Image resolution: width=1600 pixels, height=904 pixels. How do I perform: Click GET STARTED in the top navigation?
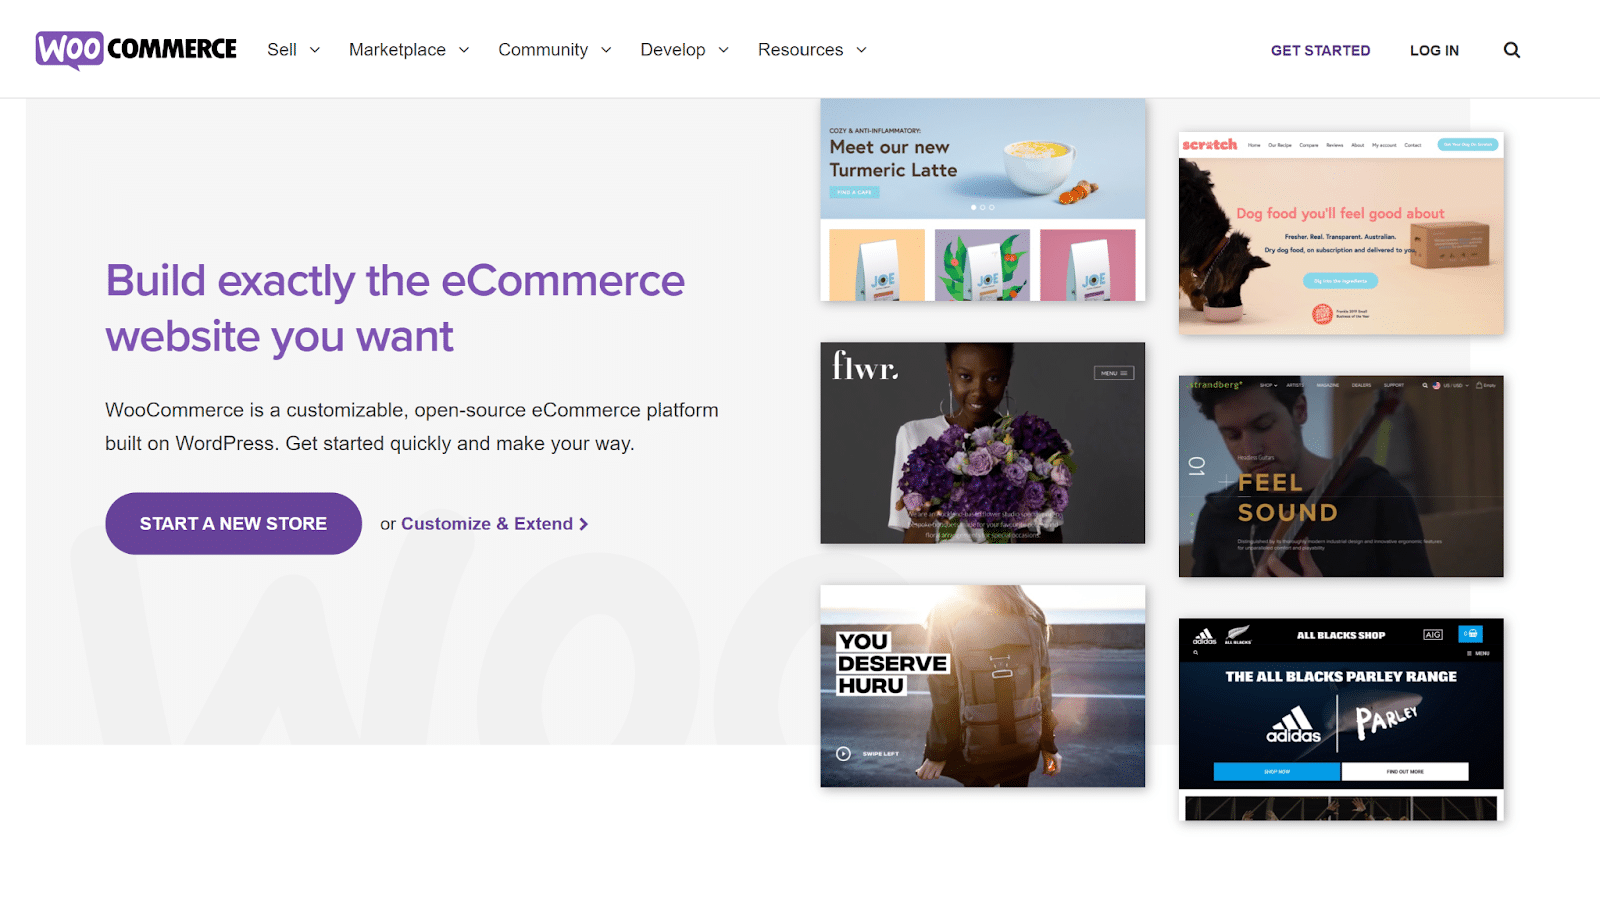click(1320, 50)
